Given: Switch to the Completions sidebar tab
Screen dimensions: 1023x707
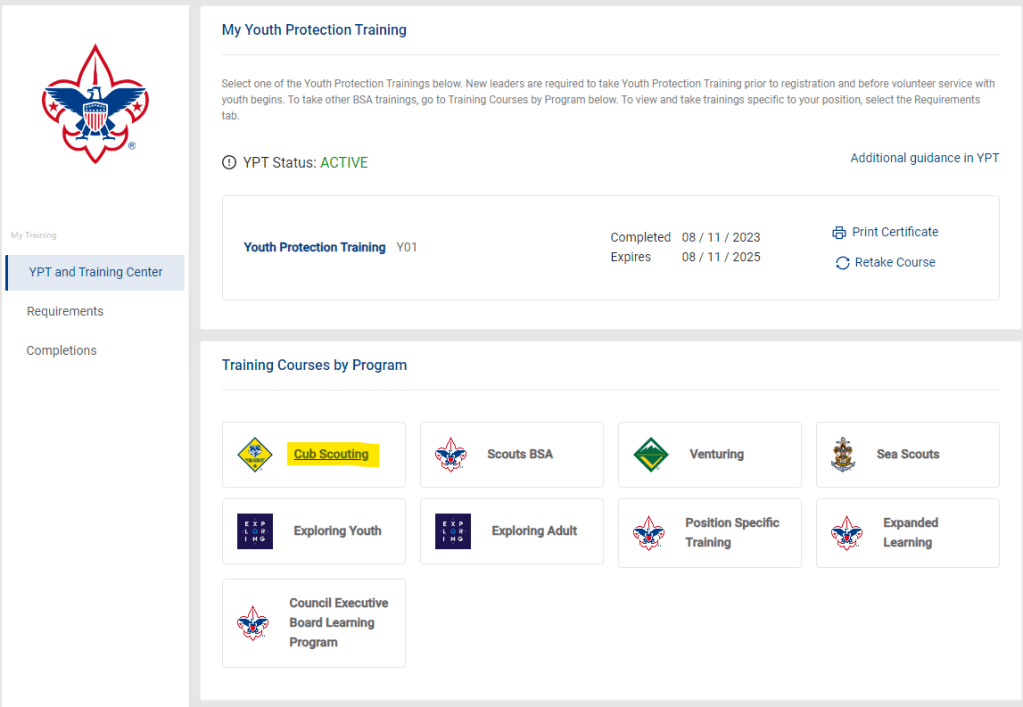Looking at the screenshot, I should click(x=62, y=350).
